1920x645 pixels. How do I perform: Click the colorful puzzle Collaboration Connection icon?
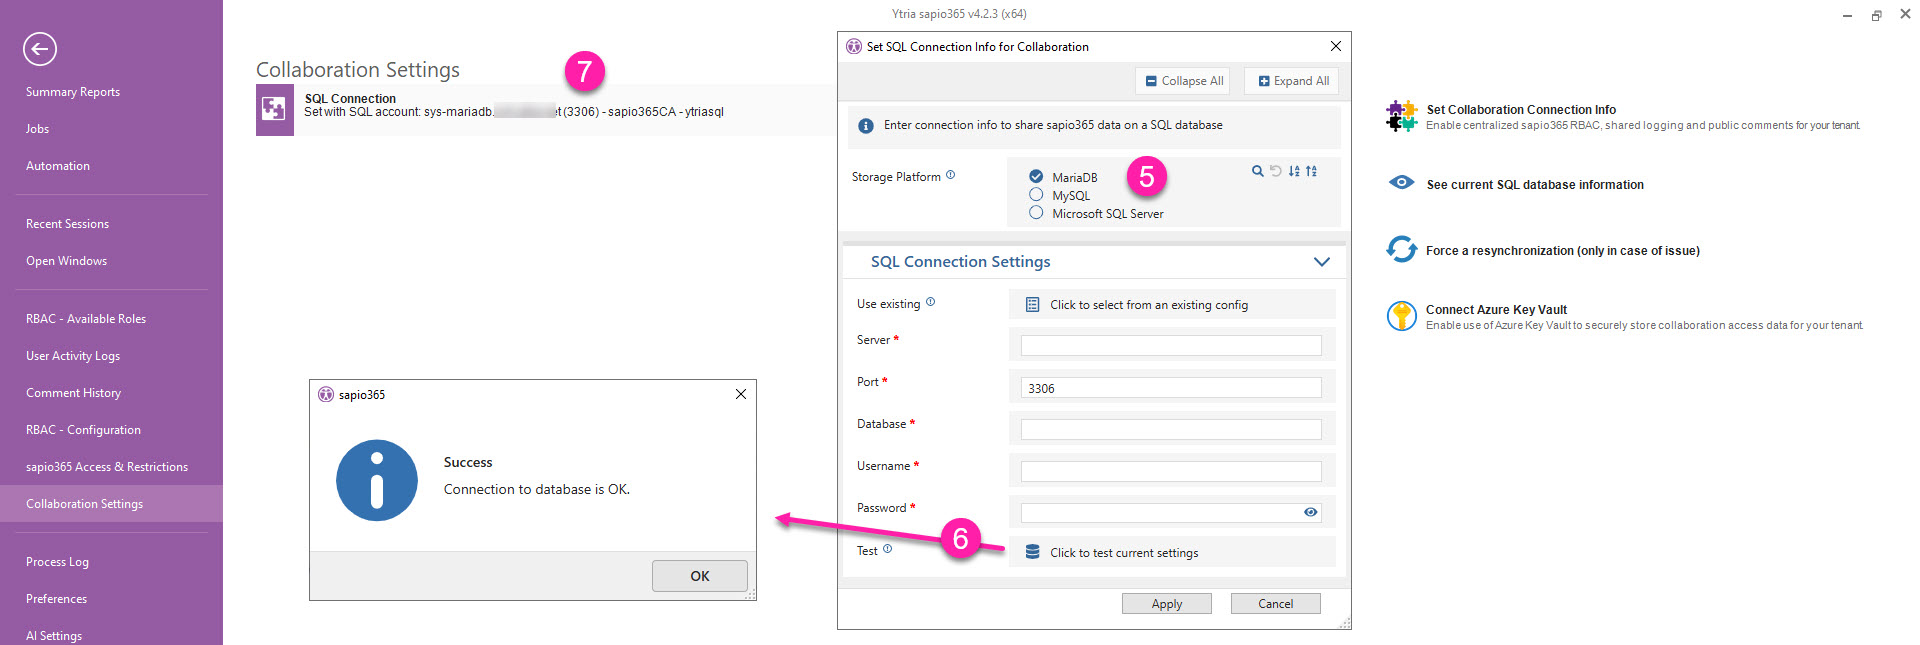click(x=1402, y=116)
